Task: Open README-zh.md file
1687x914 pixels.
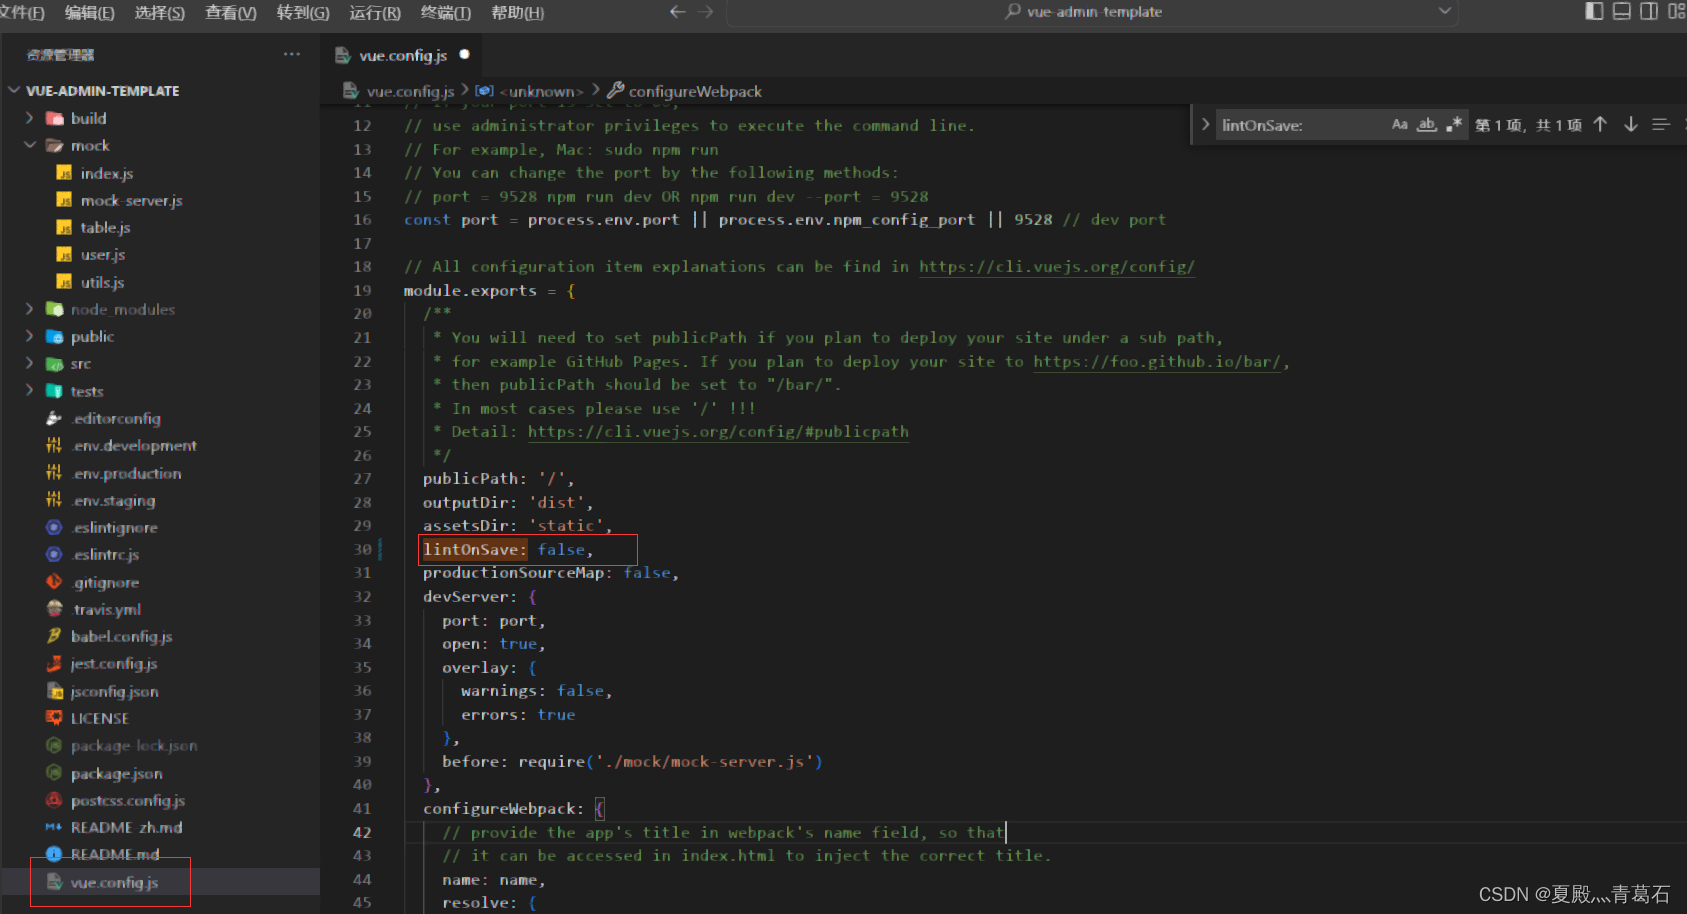Action: point(126,827)
